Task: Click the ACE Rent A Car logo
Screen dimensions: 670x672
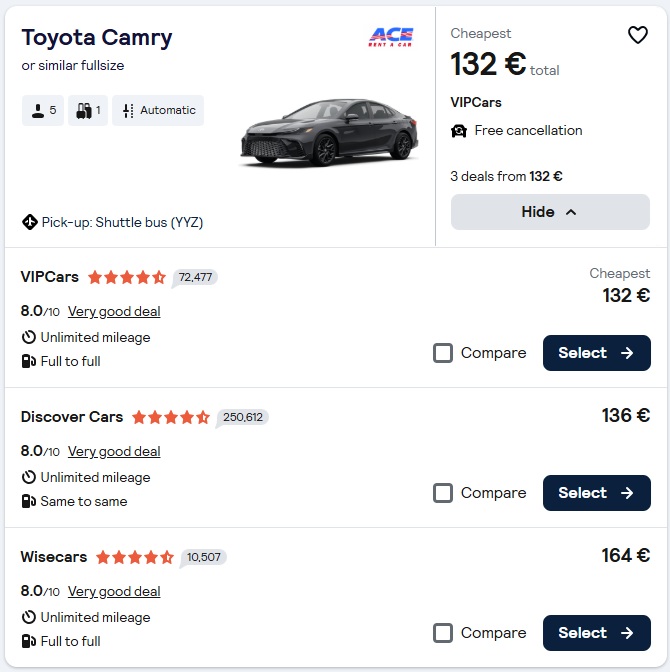Action: coord(391,37)
